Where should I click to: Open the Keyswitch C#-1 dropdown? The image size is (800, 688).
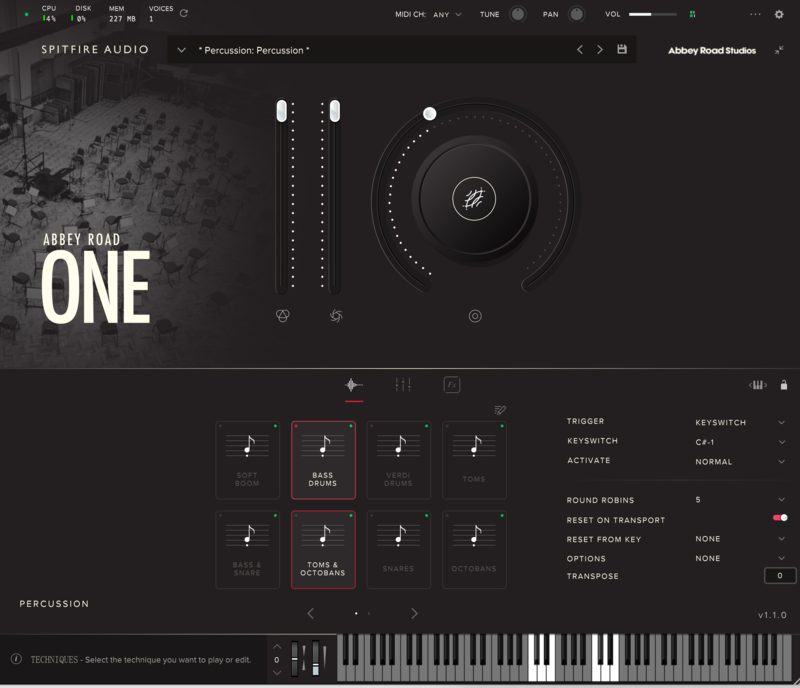tap(740, 442)
